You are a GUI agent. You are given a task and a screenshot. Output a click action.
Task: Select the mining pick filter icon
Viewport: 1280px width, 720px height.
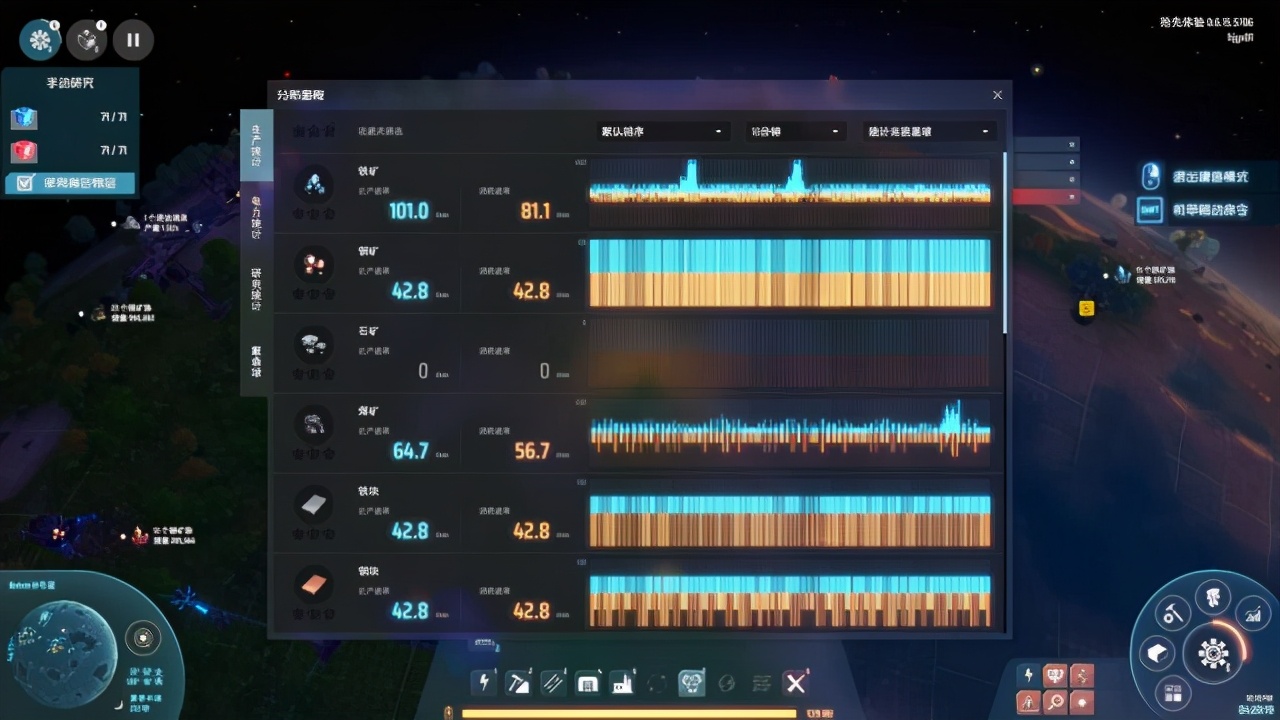[518, 683]
